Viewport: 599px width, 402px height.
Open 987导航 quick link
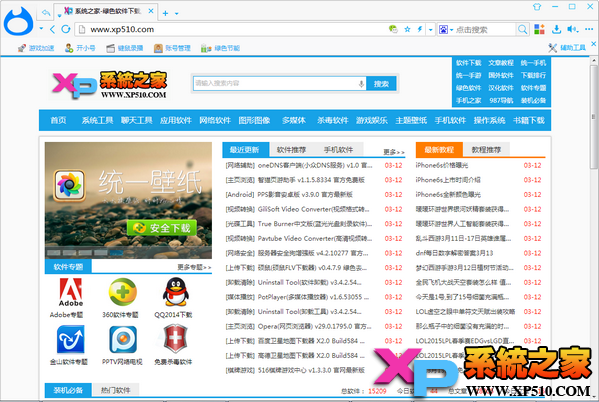(x=501, y=100)
